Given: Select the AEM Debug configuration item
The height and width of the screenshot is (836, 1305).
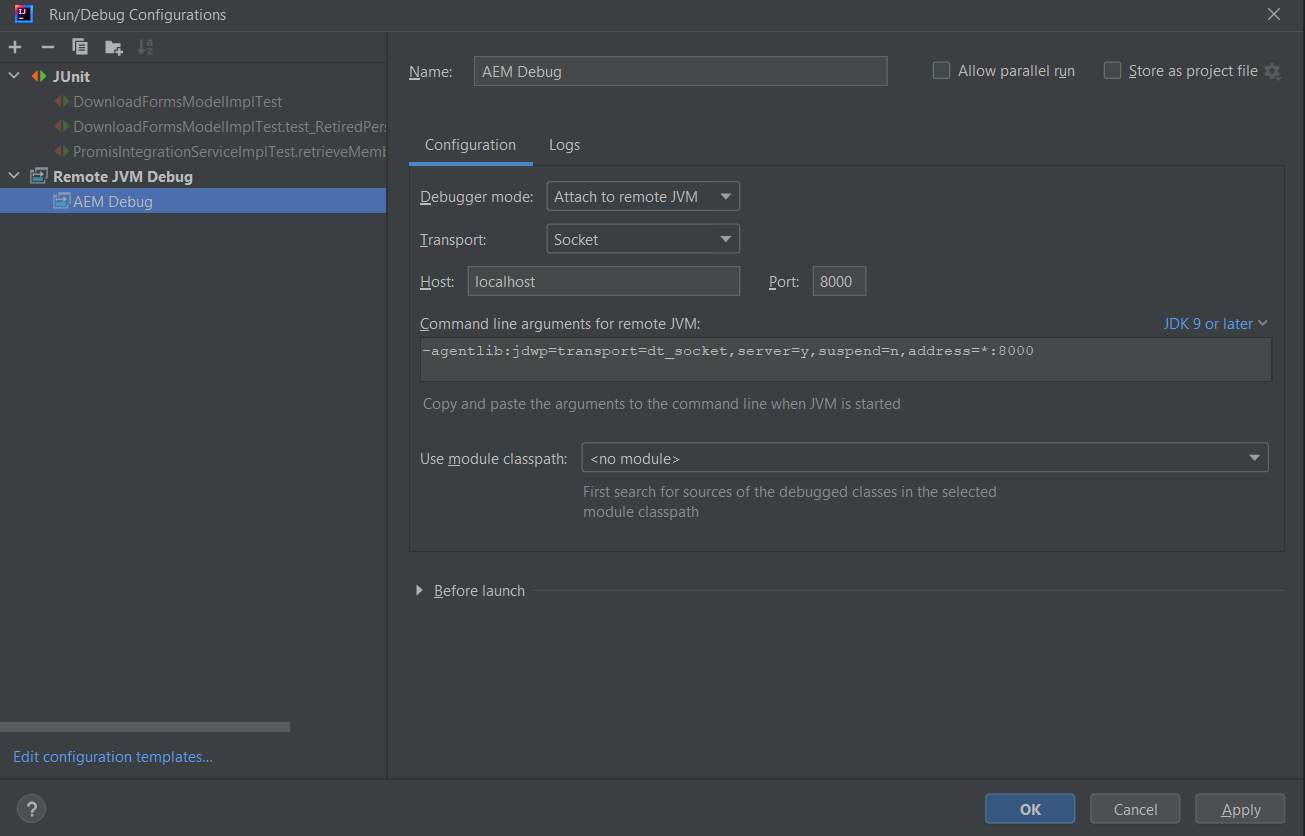Looking at the screenshot, I should (112, 201).
